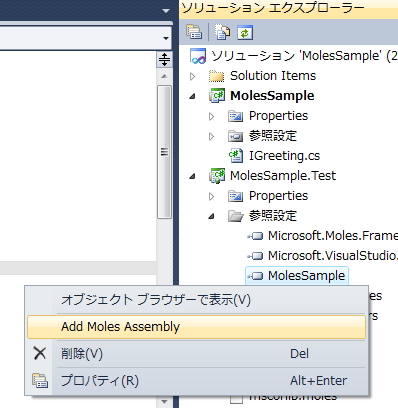Click Properties folder icon under MolesSample
The width and height of the screenshot is (398, 408).
pyautogui.click(x=236, y=116)
